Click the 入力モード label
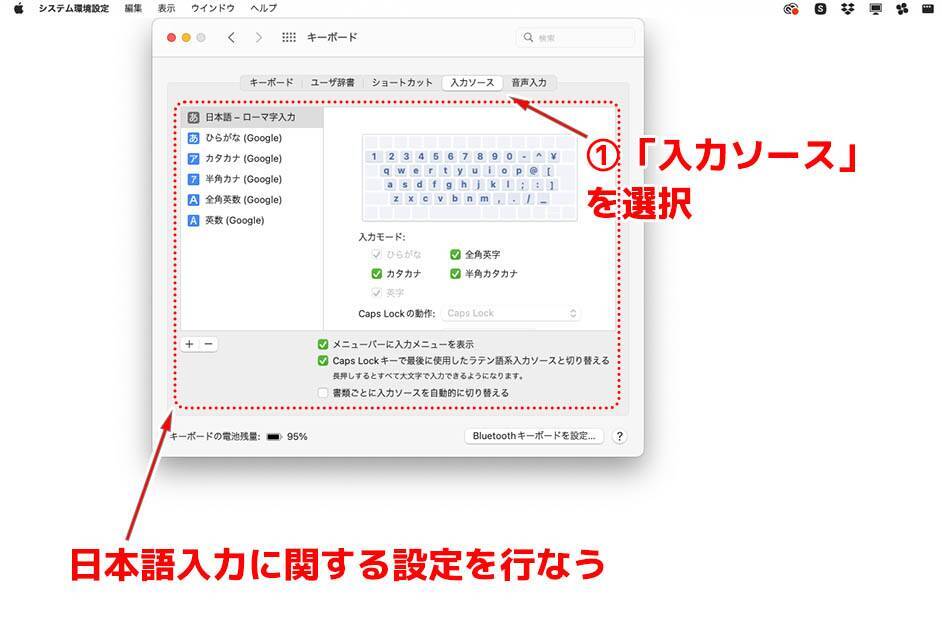 pos(381,237)
